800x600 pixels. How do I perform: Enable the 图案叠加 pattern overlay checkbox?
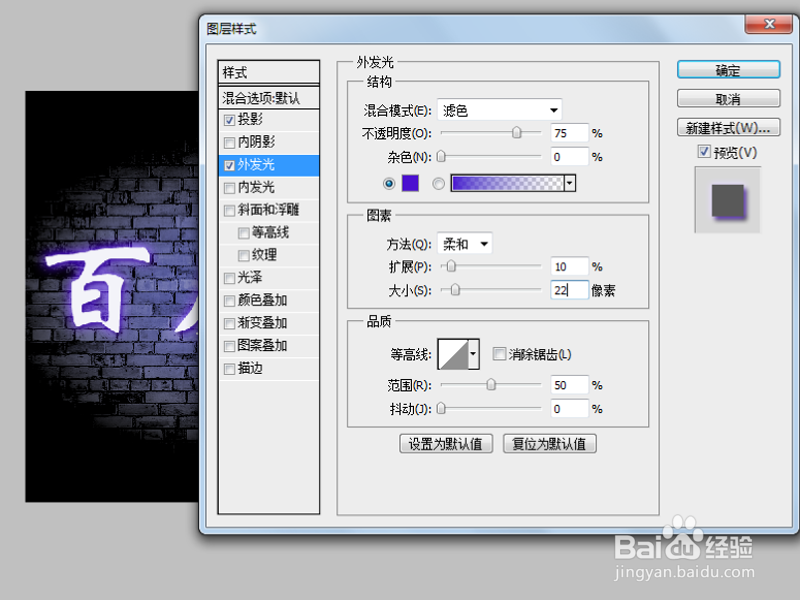pos(230,346)
